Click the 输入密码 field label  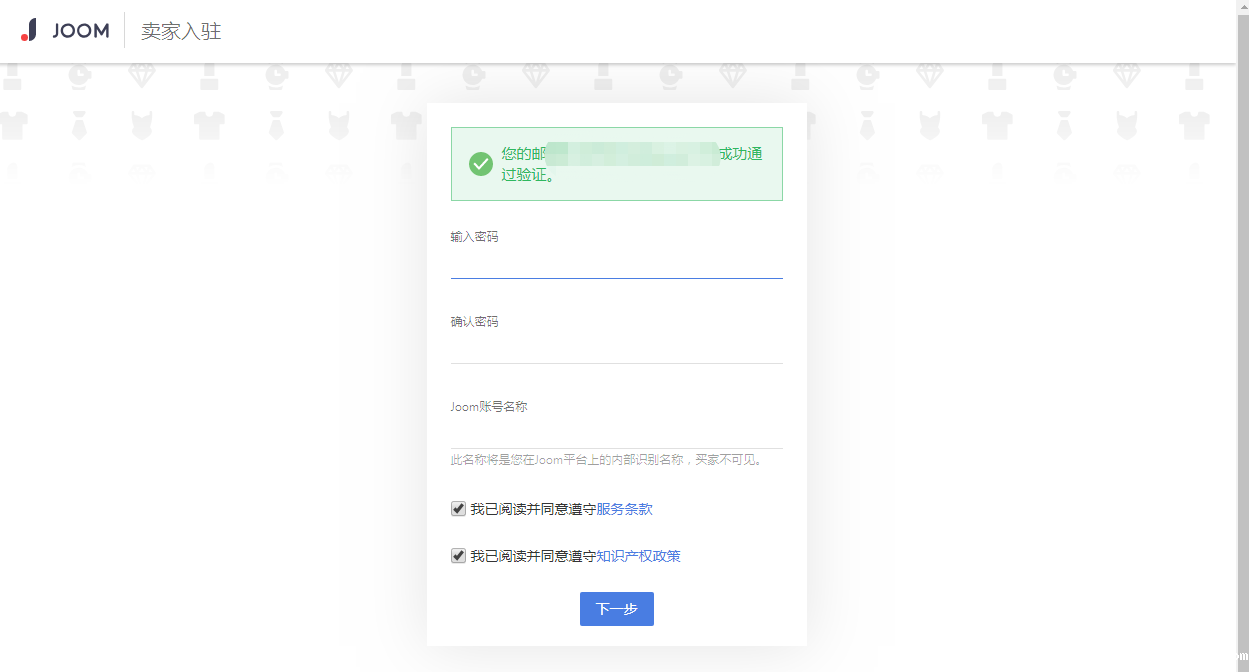(474, 237)
